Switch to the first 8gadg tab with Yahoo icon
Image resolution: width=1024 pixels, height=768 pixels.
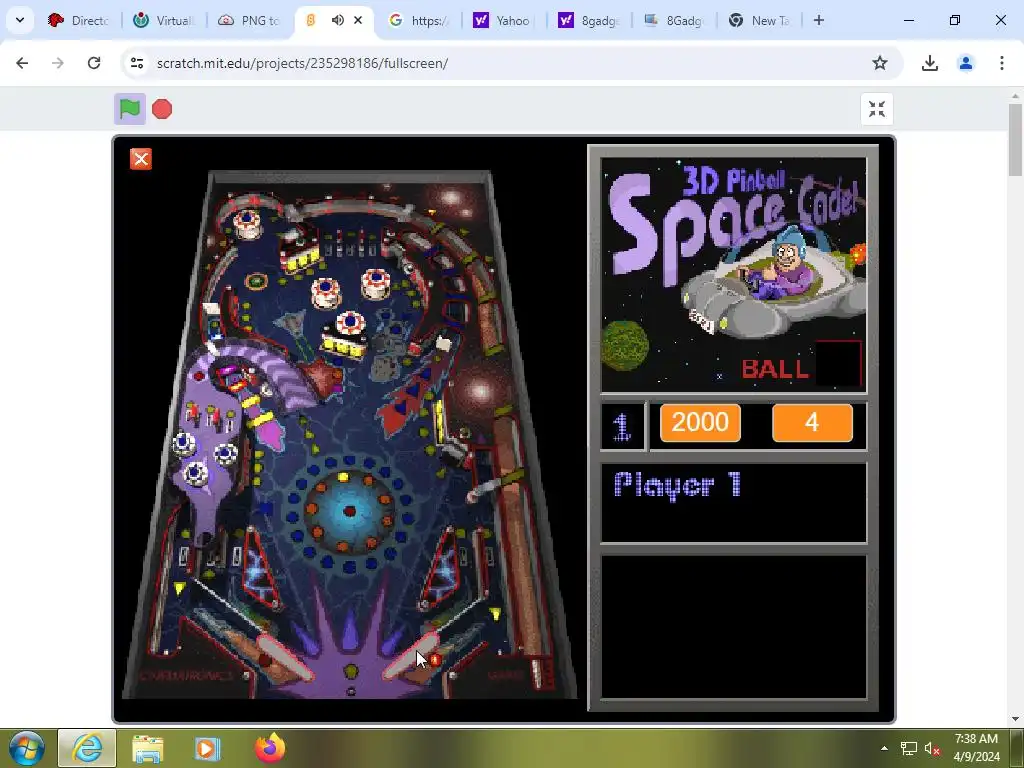click(590, 20)
